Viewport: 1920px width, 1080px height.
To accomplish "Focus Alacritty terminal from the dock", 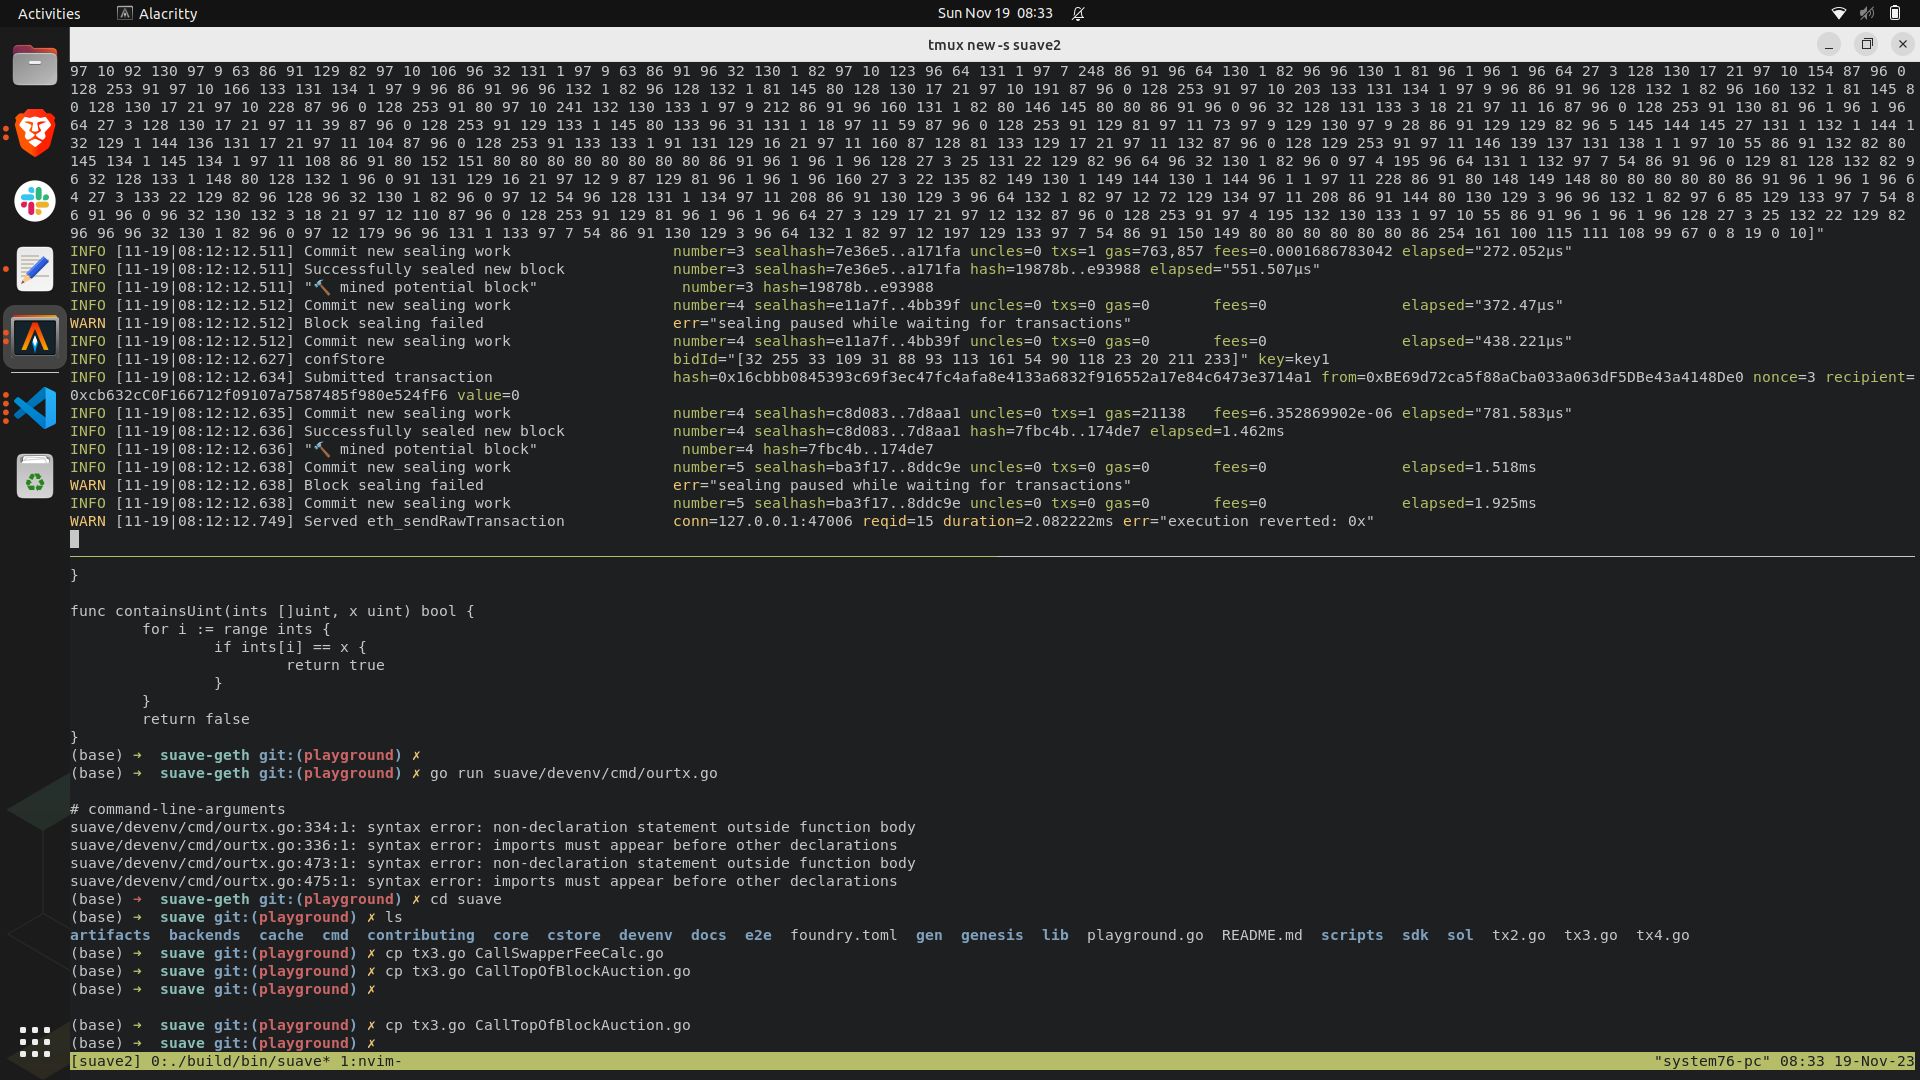I will coord(35,337).
